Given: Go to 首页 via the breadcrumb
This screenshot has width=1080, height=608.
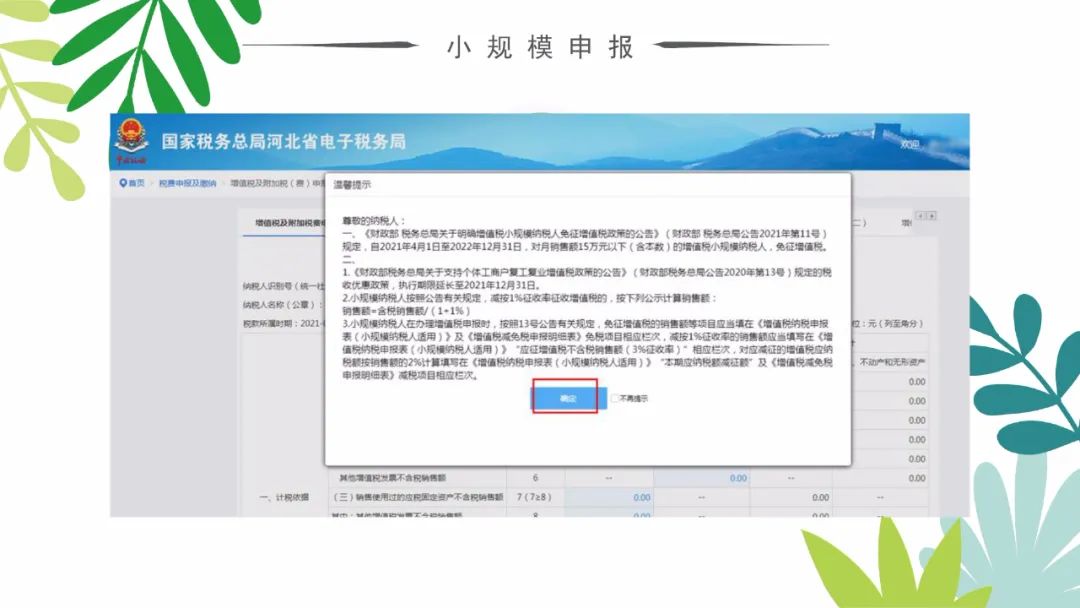Looking at the screenshot, I should point(136,183).
